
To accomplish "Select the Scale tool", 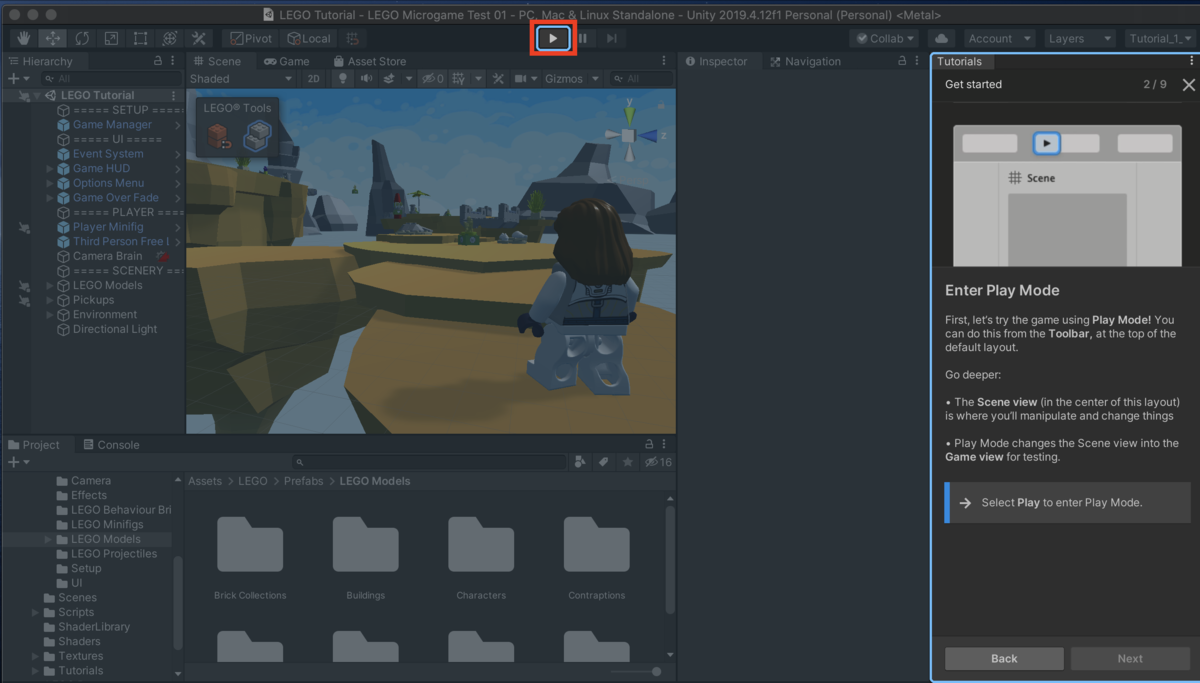I will coord(111,38).
